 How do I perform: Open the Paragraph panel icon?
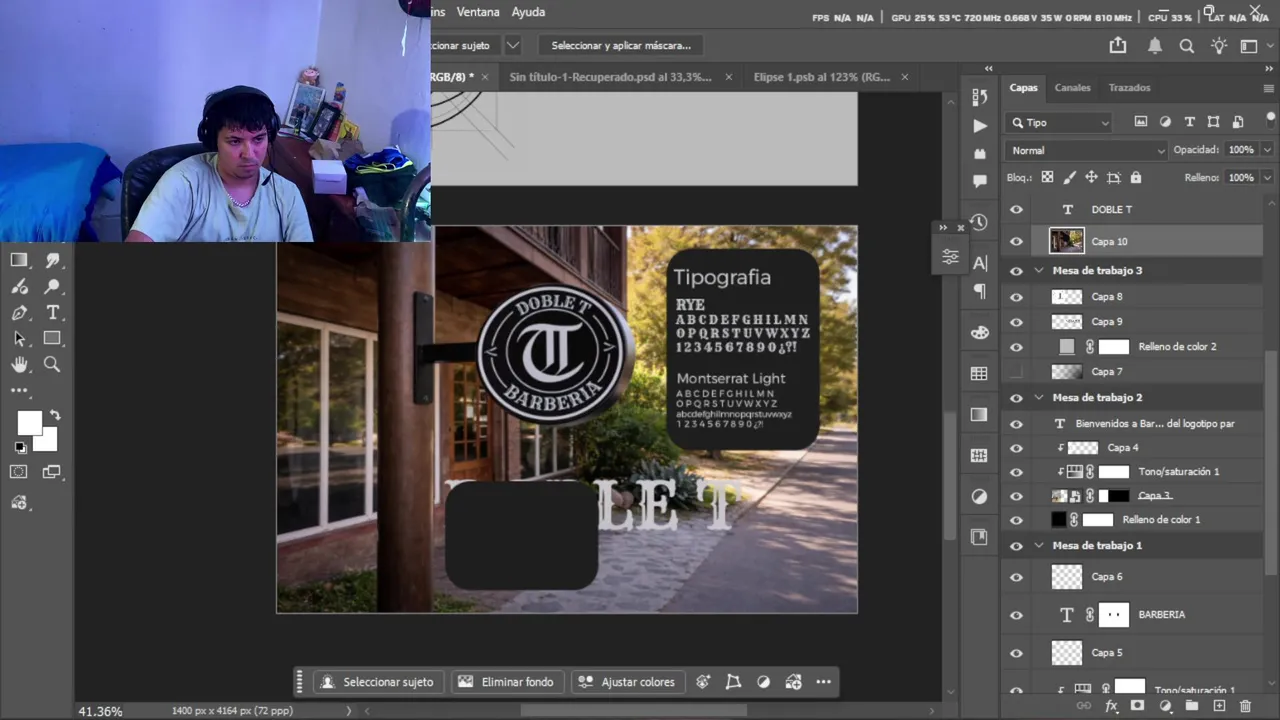click(x=979, y=291)
